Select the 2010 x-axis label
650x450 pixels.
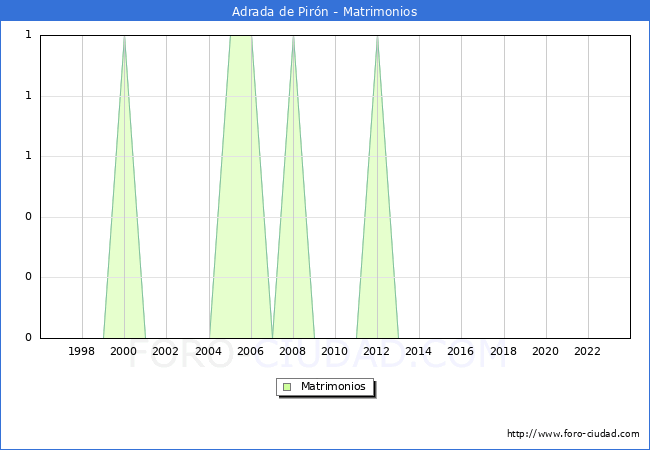coord(335,351)
